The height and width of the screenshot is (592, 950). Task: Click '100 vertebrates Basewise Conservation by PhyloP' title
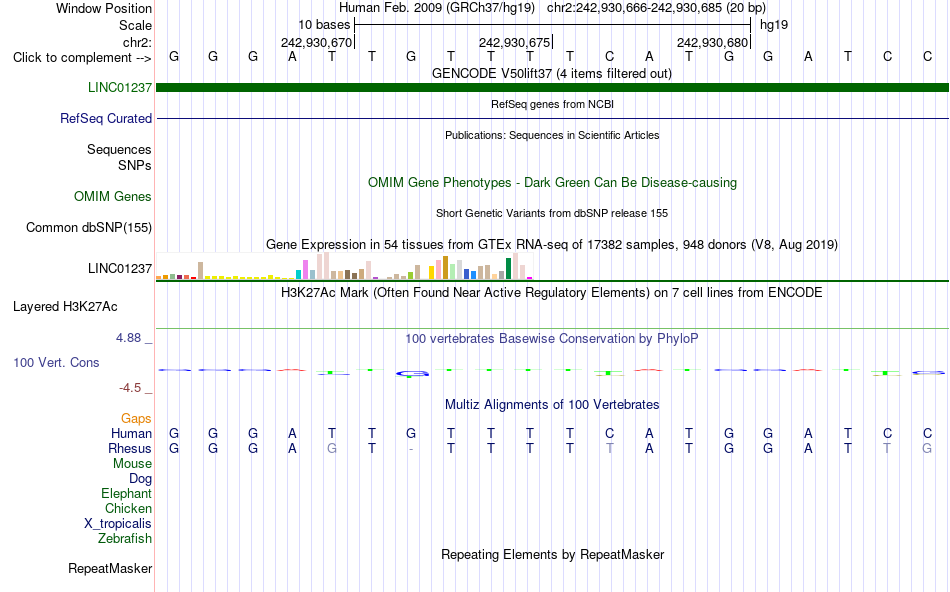(x=552, y=339)
